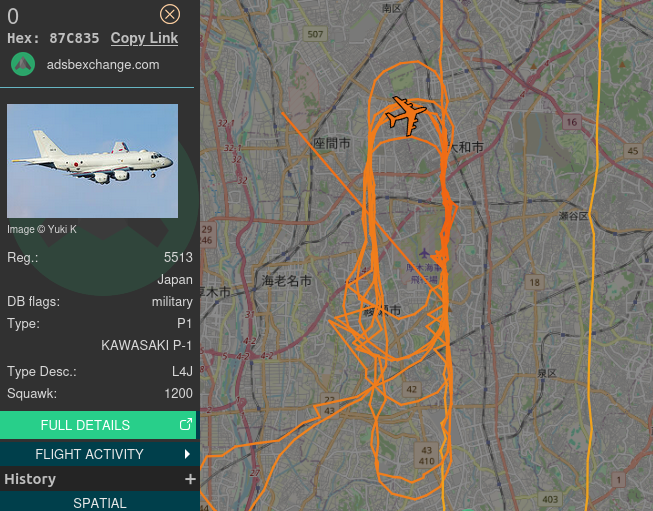Close the aircraft info panel

(x=170, y=15)
